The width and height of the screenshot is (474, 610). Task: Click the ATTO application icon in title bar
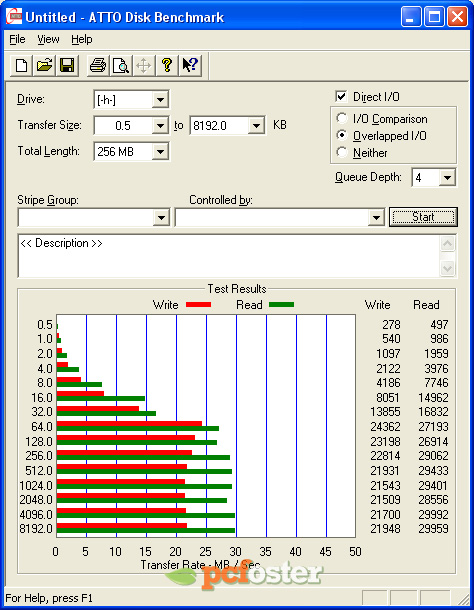tap(14, 17)
